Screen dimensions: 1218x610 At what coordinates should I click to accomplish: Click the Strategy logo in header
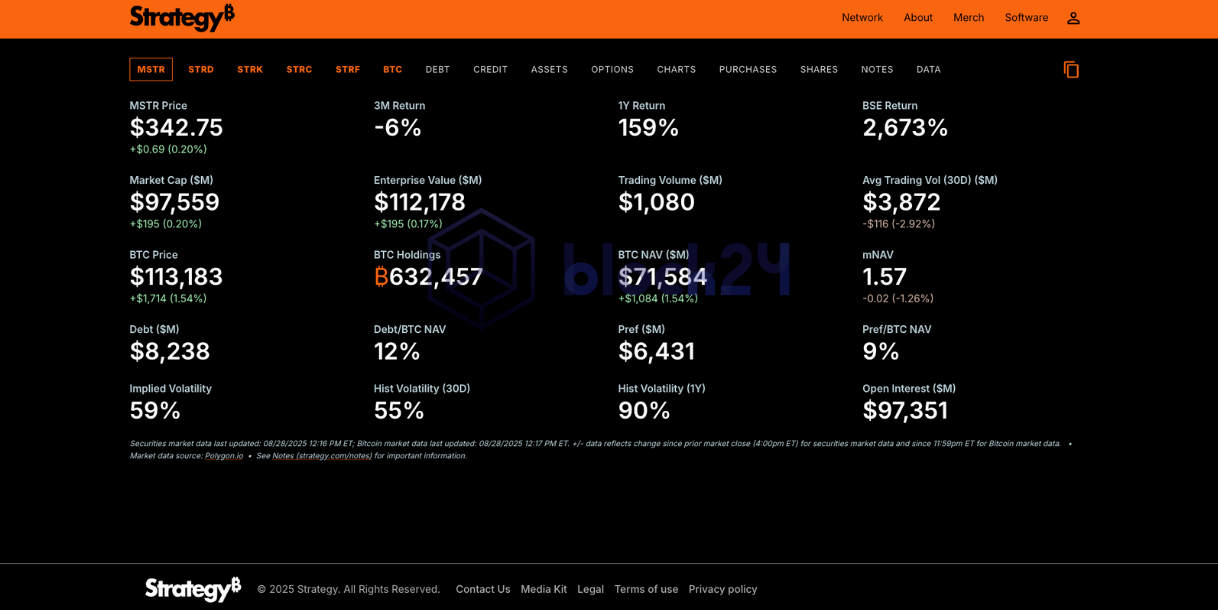pos(182,17)
